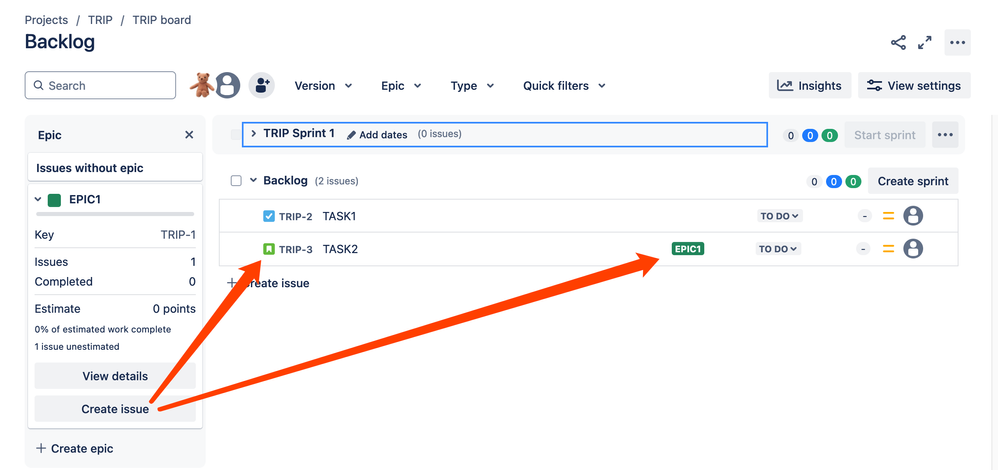The width and height of the screenshot is (998, 470).
Task: Open assignee avatar for TASK2
Action: [x=913, y=248]
